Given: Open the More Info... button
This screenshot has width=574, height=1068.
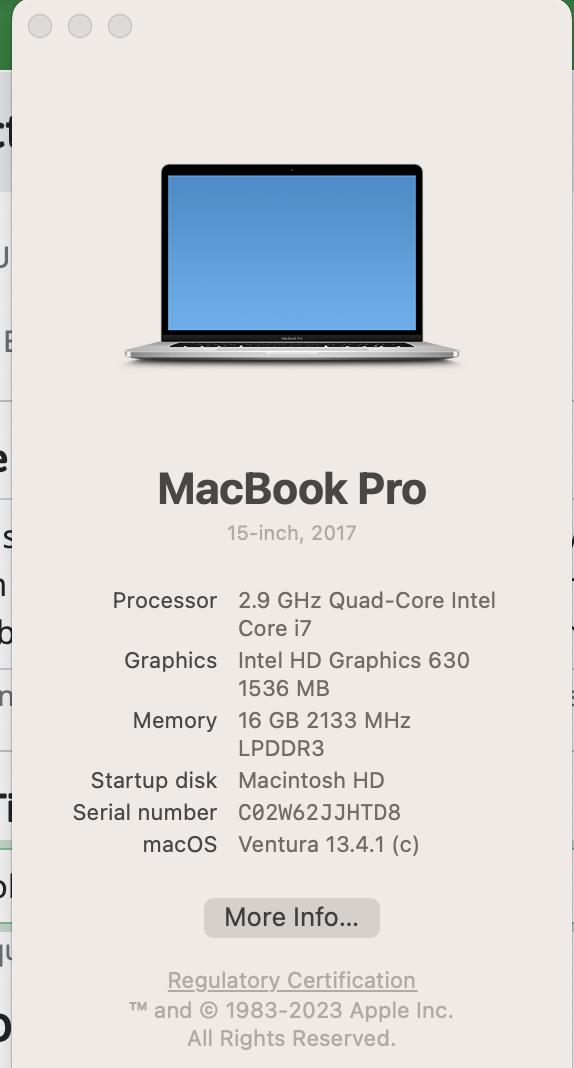Looking at the screenshot, I should pyautogui.click(x=291, y=917).
